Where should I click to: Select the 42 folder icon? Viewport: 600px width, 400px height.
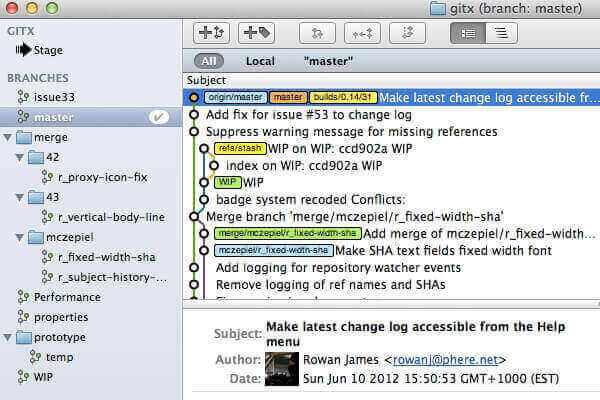[36, 157]
